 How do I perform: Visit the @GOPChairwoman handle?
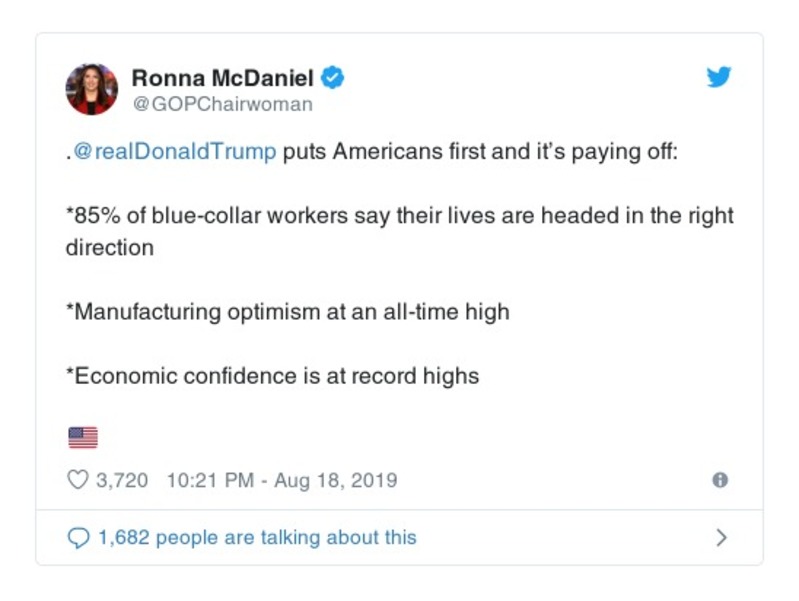[222, 104]
